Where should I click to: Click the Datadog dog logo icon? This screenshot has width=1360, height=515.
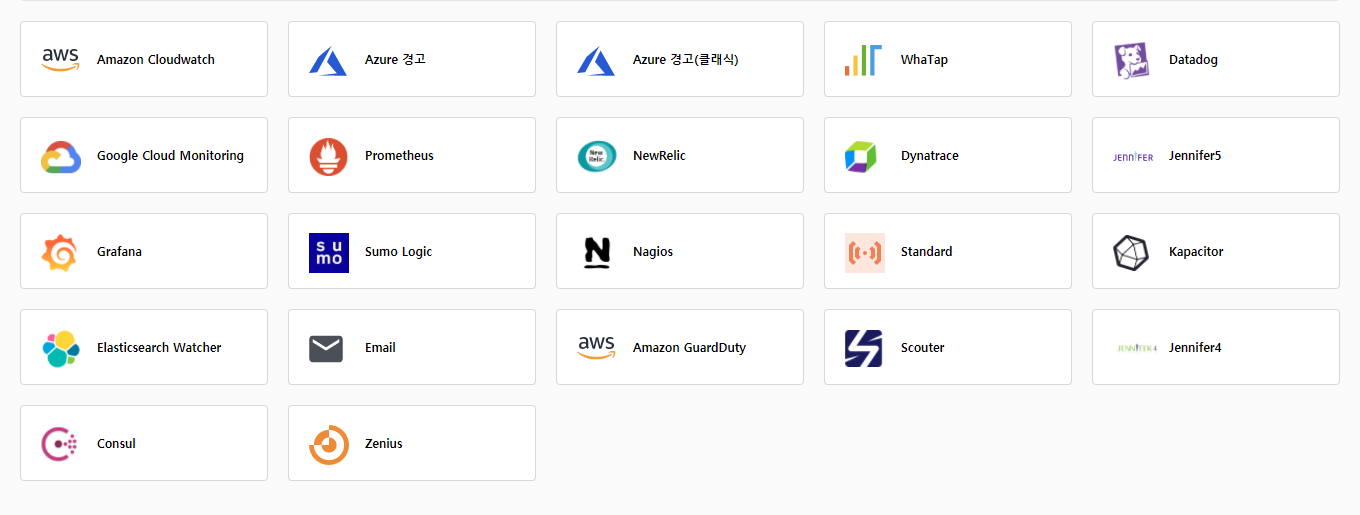click(1132, 60)
